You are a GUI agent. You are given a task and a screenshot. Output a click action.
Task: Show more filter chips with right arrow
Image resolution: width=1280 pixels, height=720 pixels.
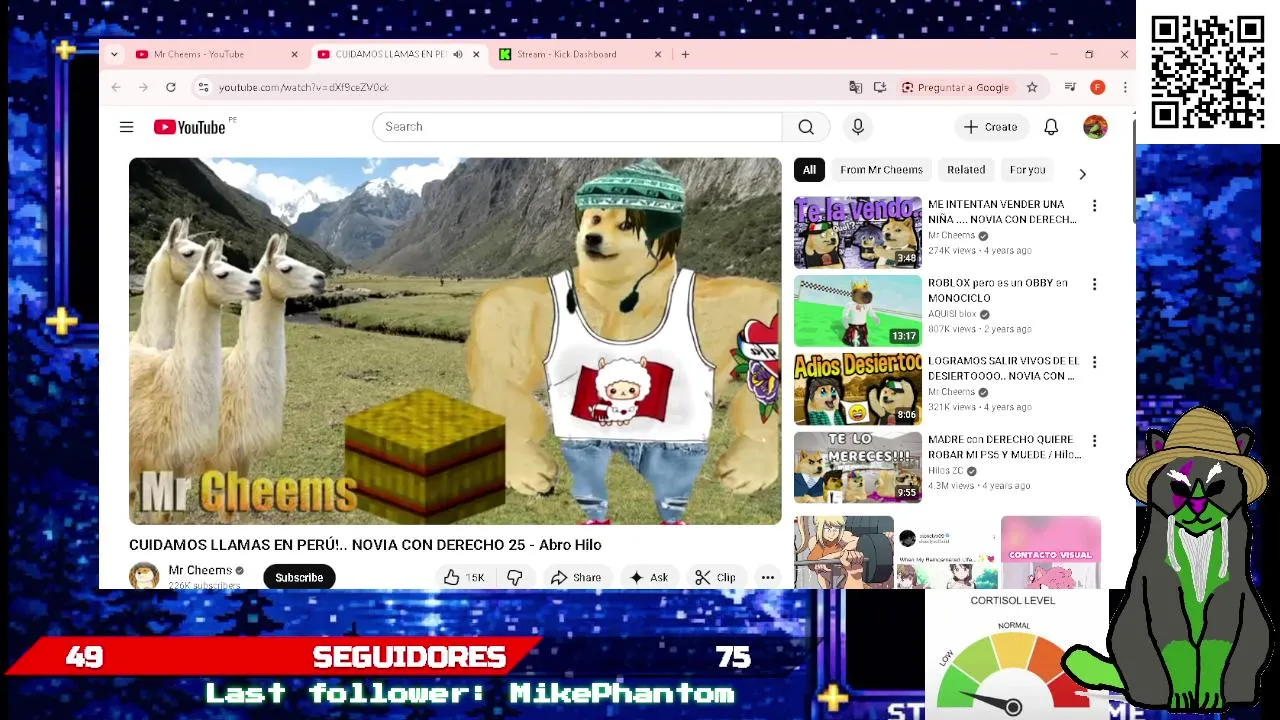1082,174
